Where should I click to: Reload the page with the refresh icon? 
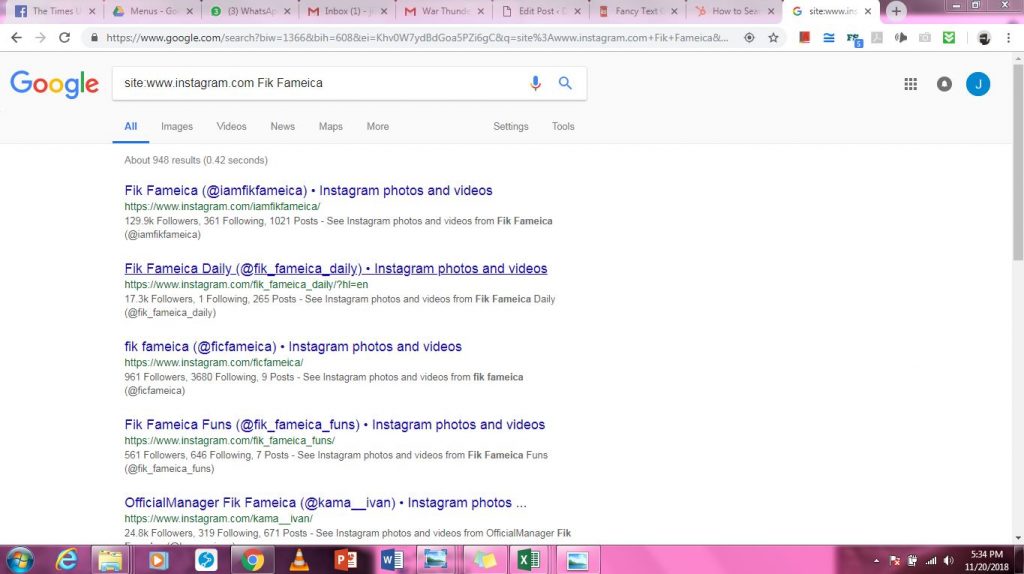64,38
